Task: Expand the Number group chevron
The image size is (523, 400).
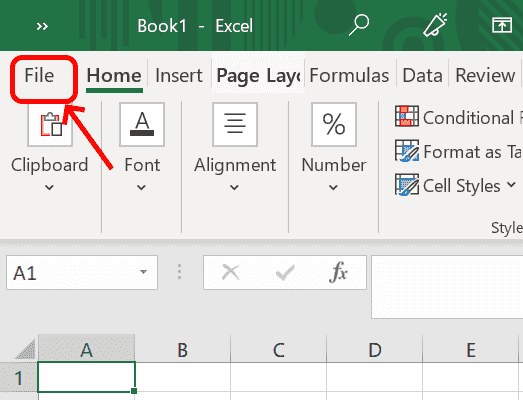Action: tap(333, 187)
